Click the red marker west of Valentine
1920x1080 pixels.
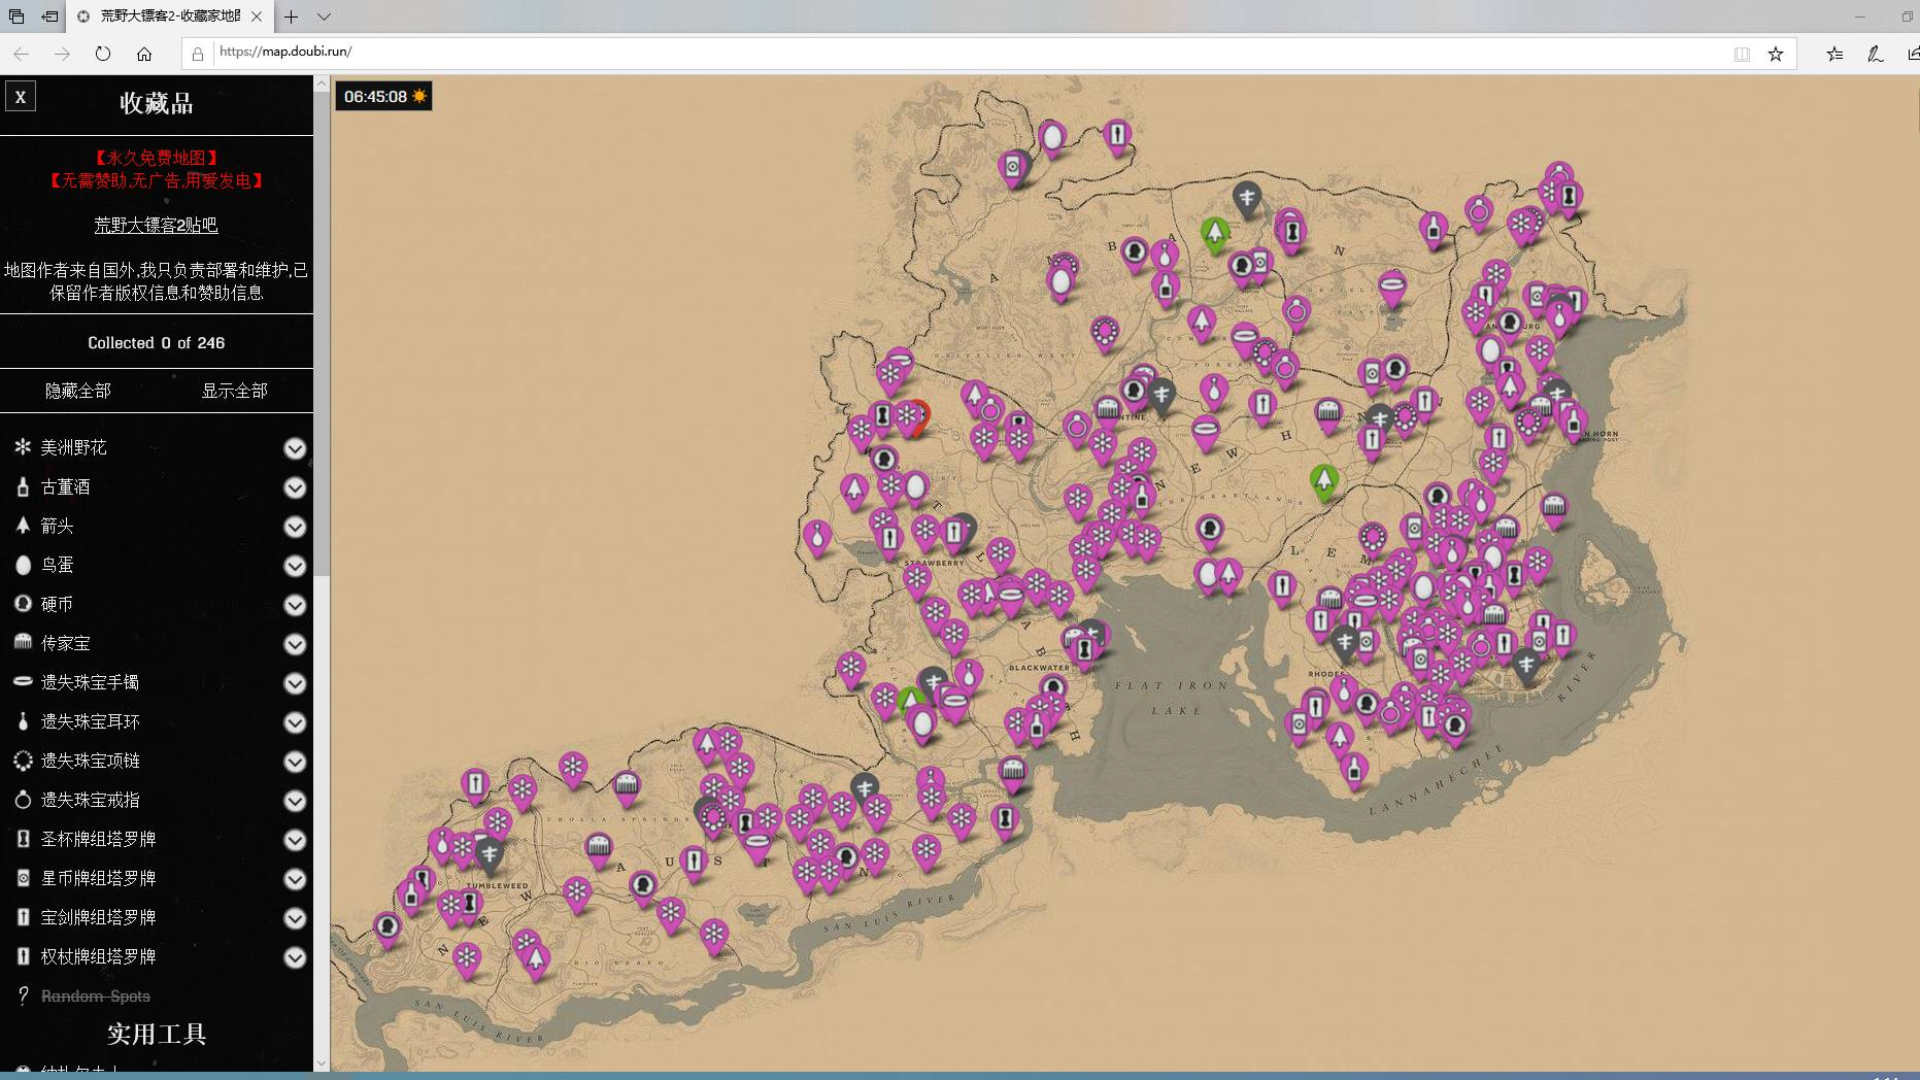[921, 415]
